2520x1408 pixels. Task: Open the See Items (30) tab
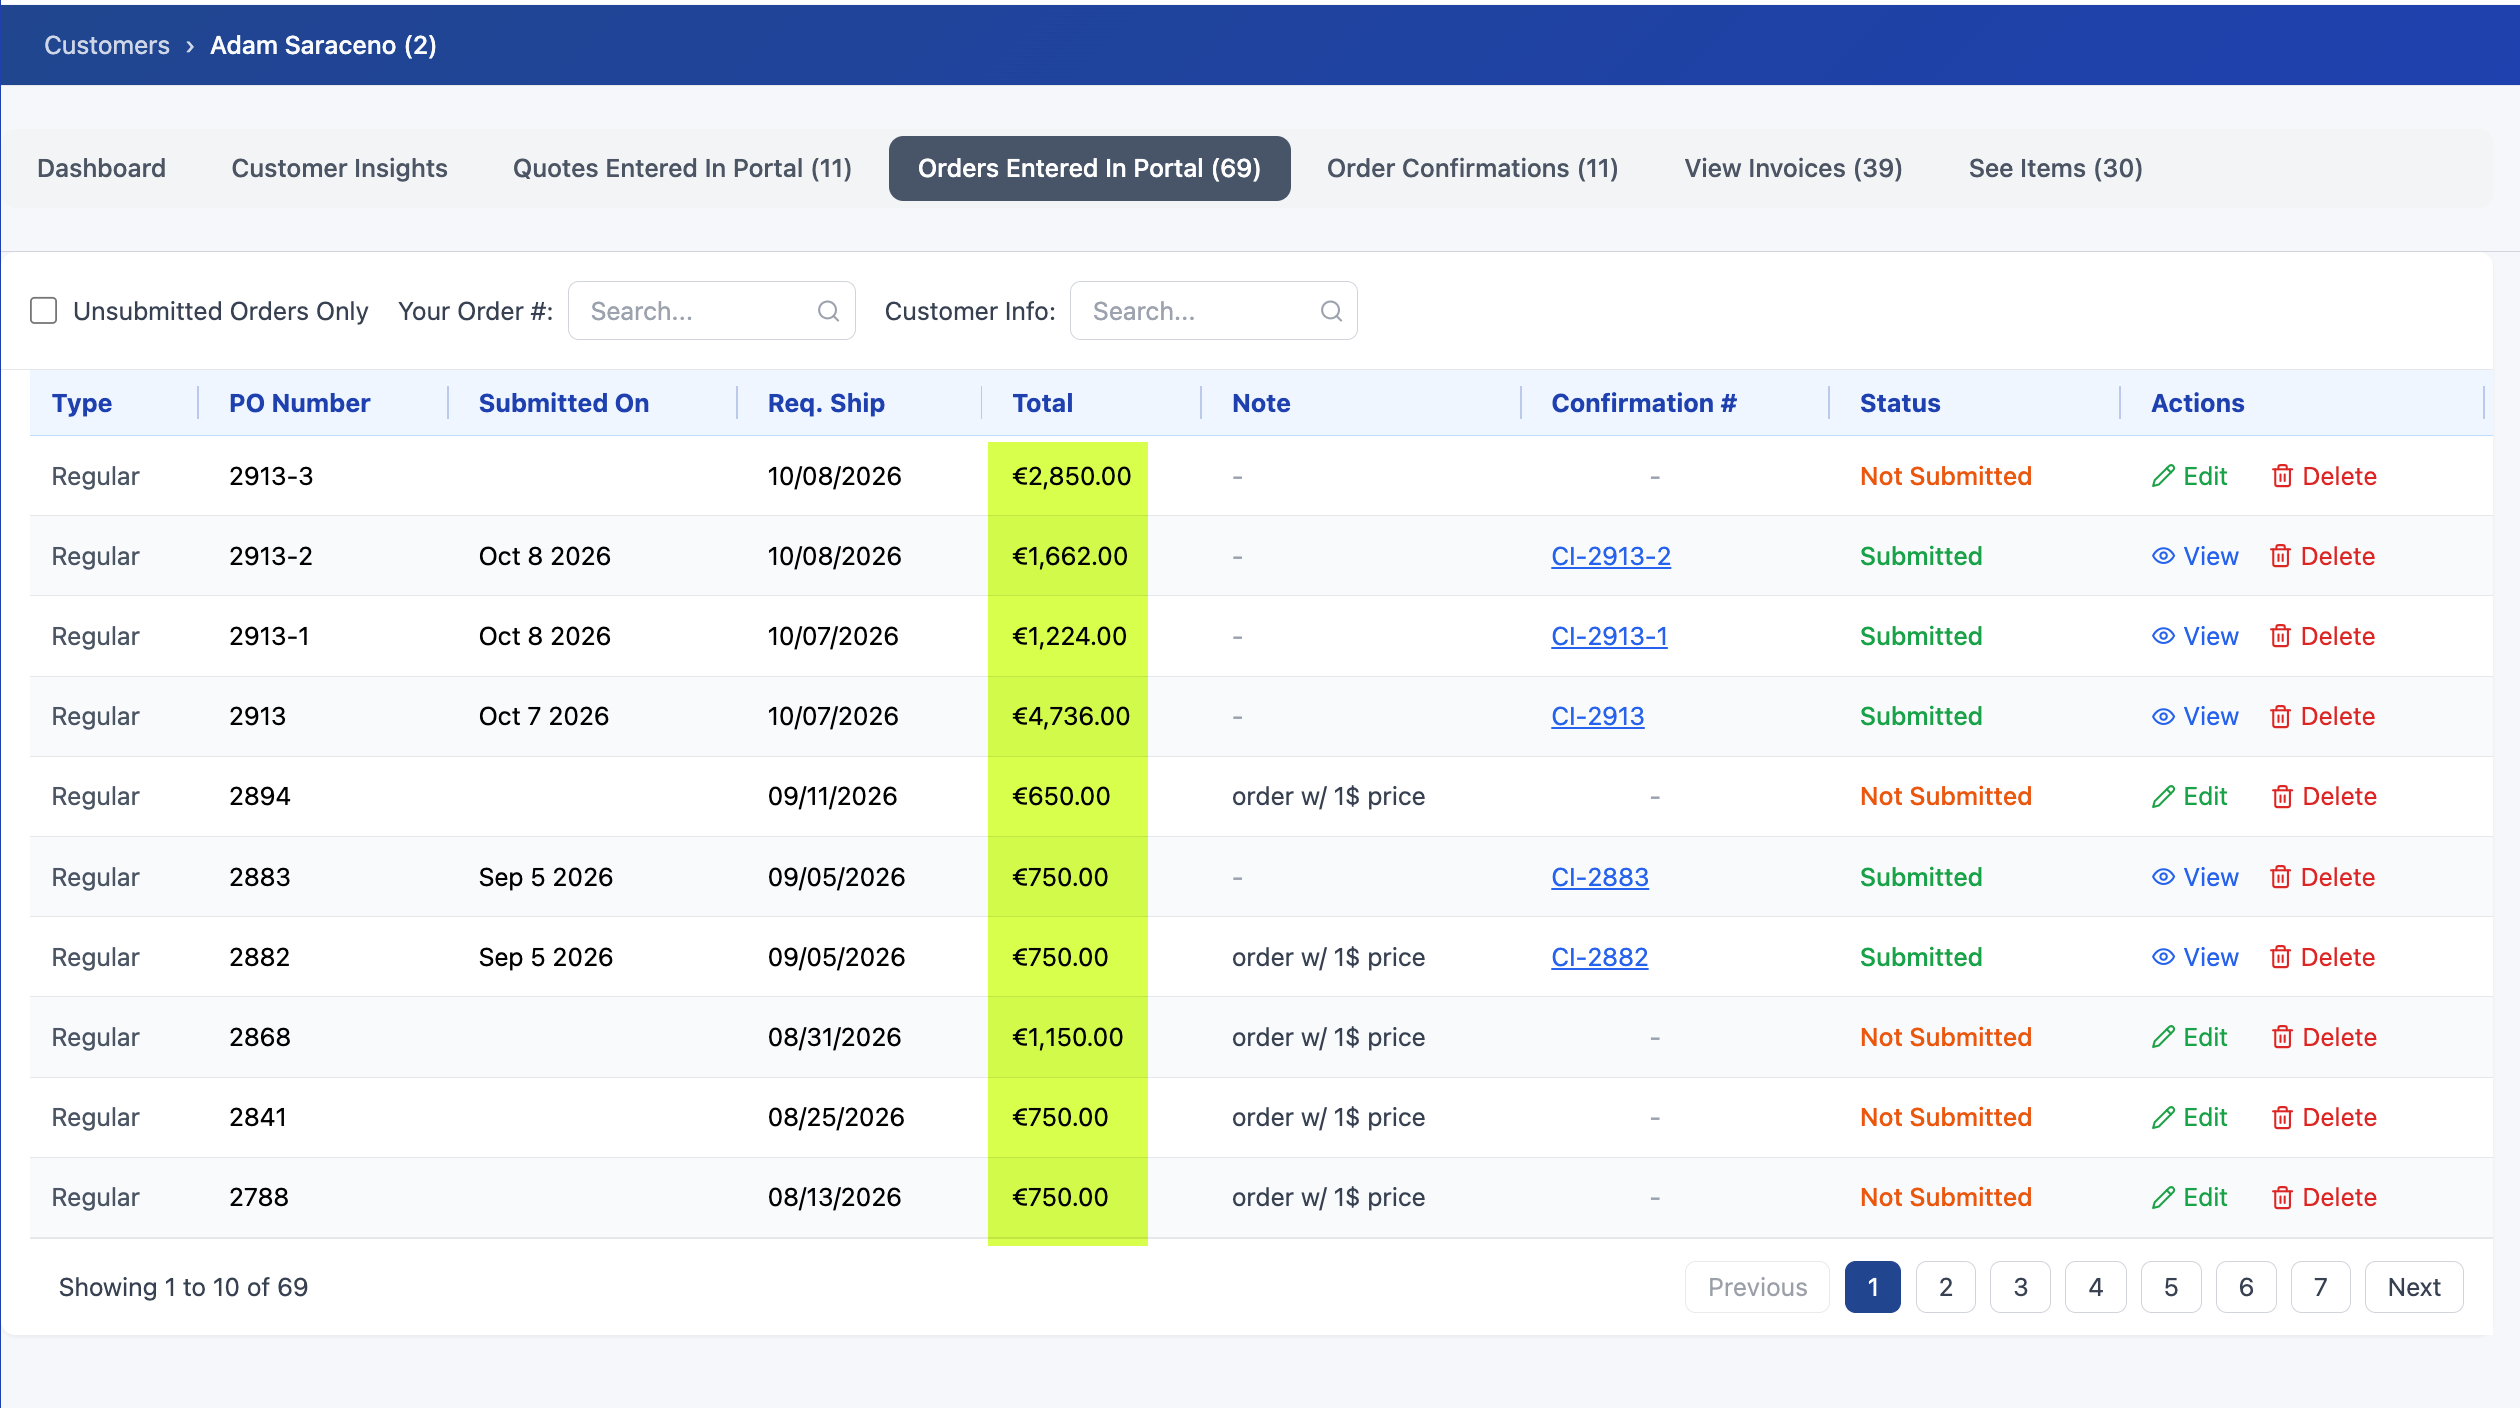[x=2055, y=168]
